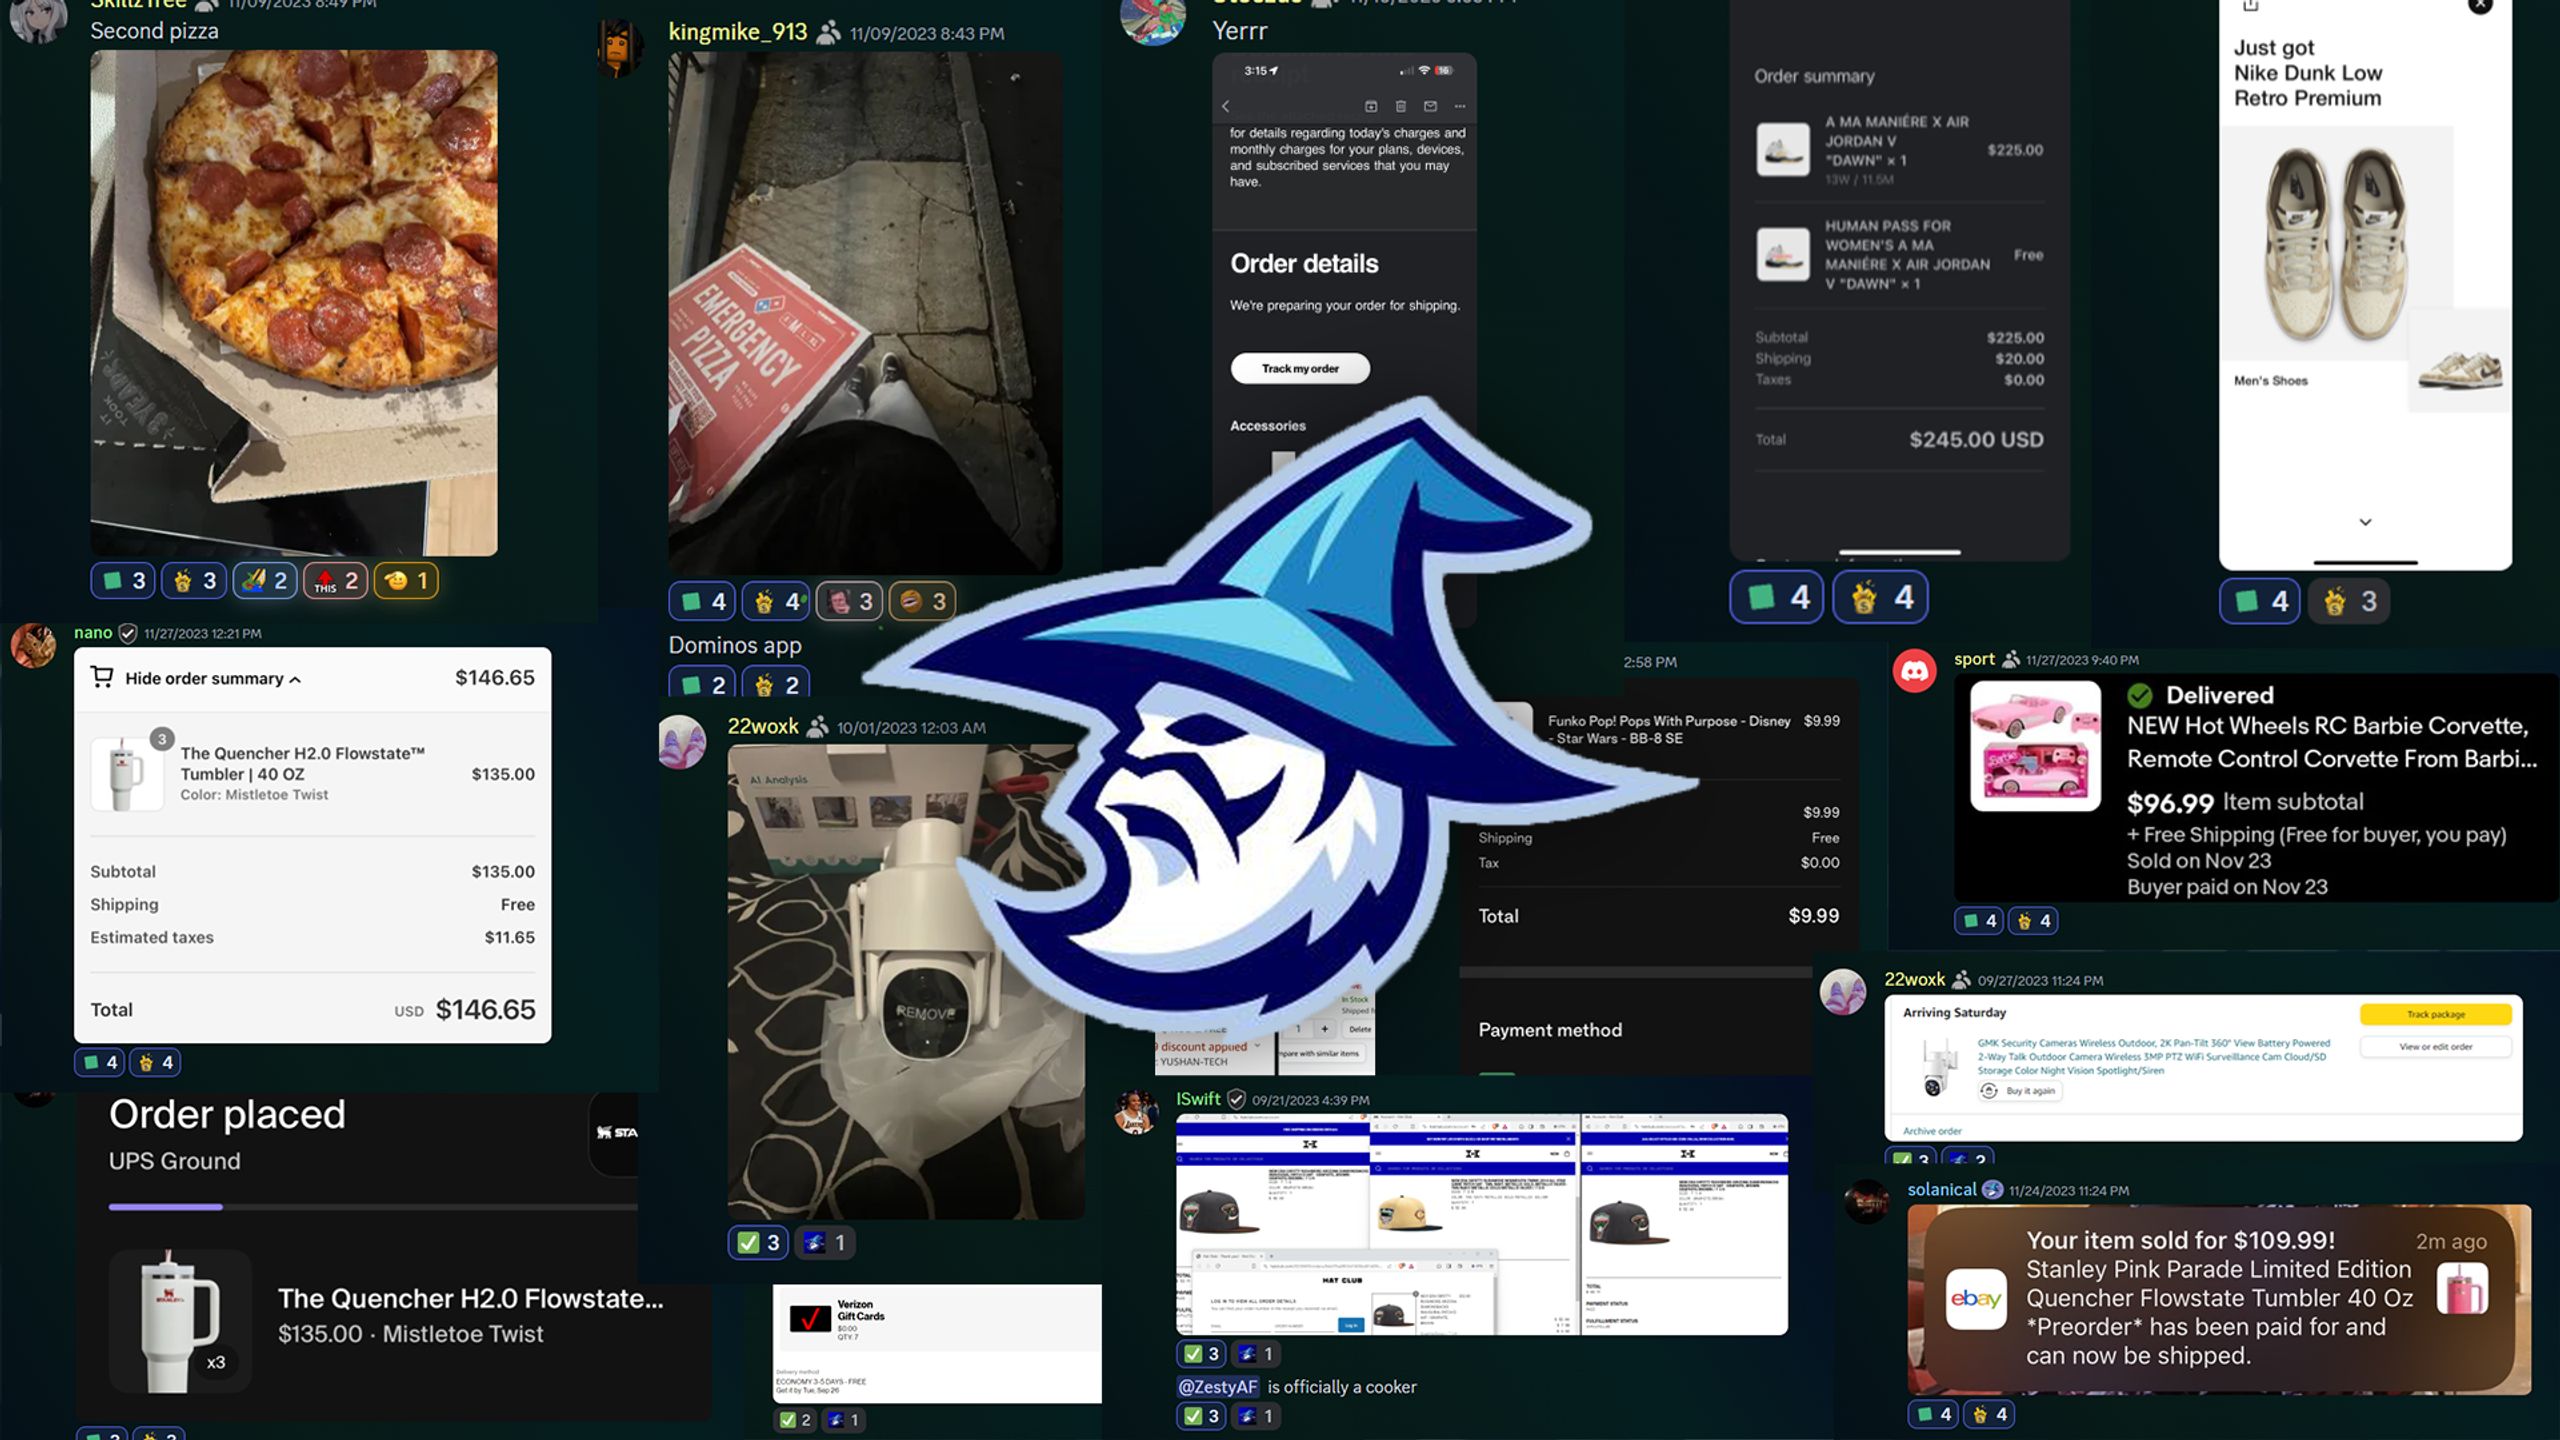The height and width of the screenshot is (1440, 2560).
Task: Toggle green square reaction under eBay sold notification
Action: [1934, 1414]
